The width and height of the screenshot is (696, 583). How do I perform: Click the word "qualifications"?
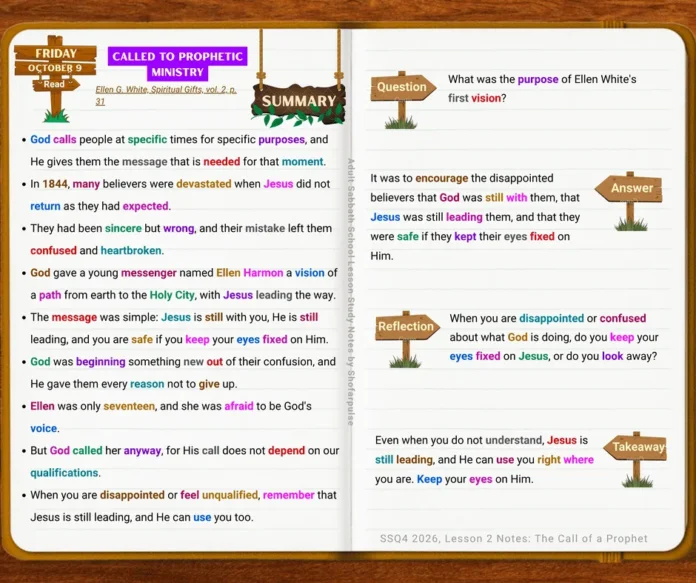[x=64, y=472]
